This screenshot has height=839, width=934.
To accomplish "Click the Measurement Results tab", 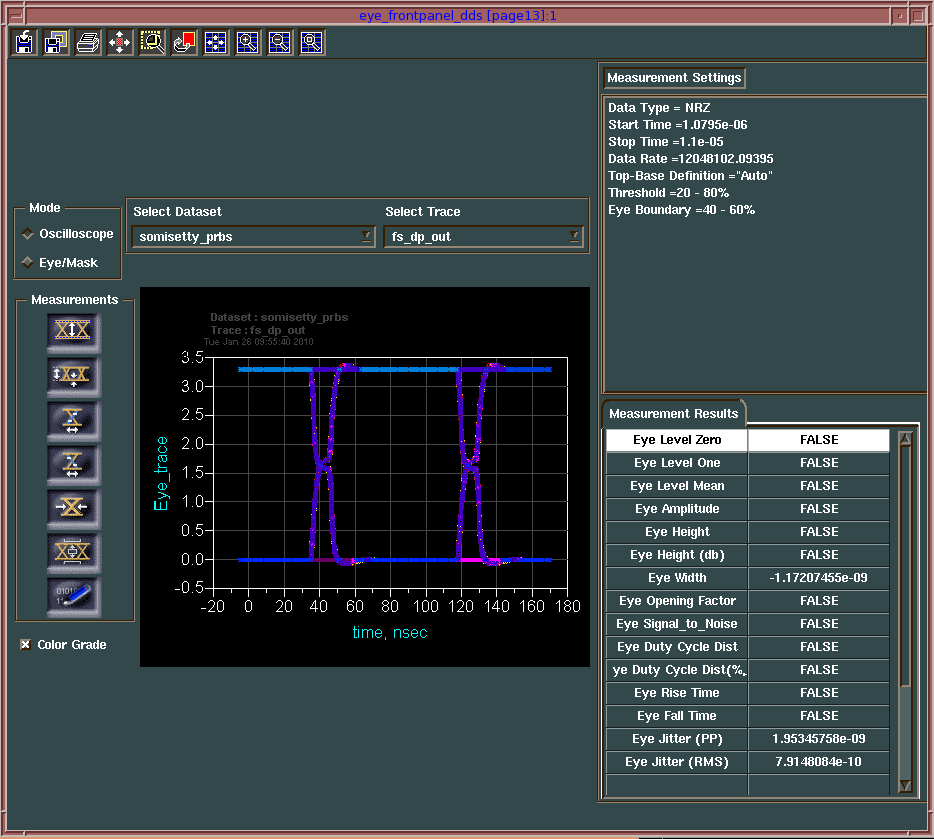I will coord(674,413).
